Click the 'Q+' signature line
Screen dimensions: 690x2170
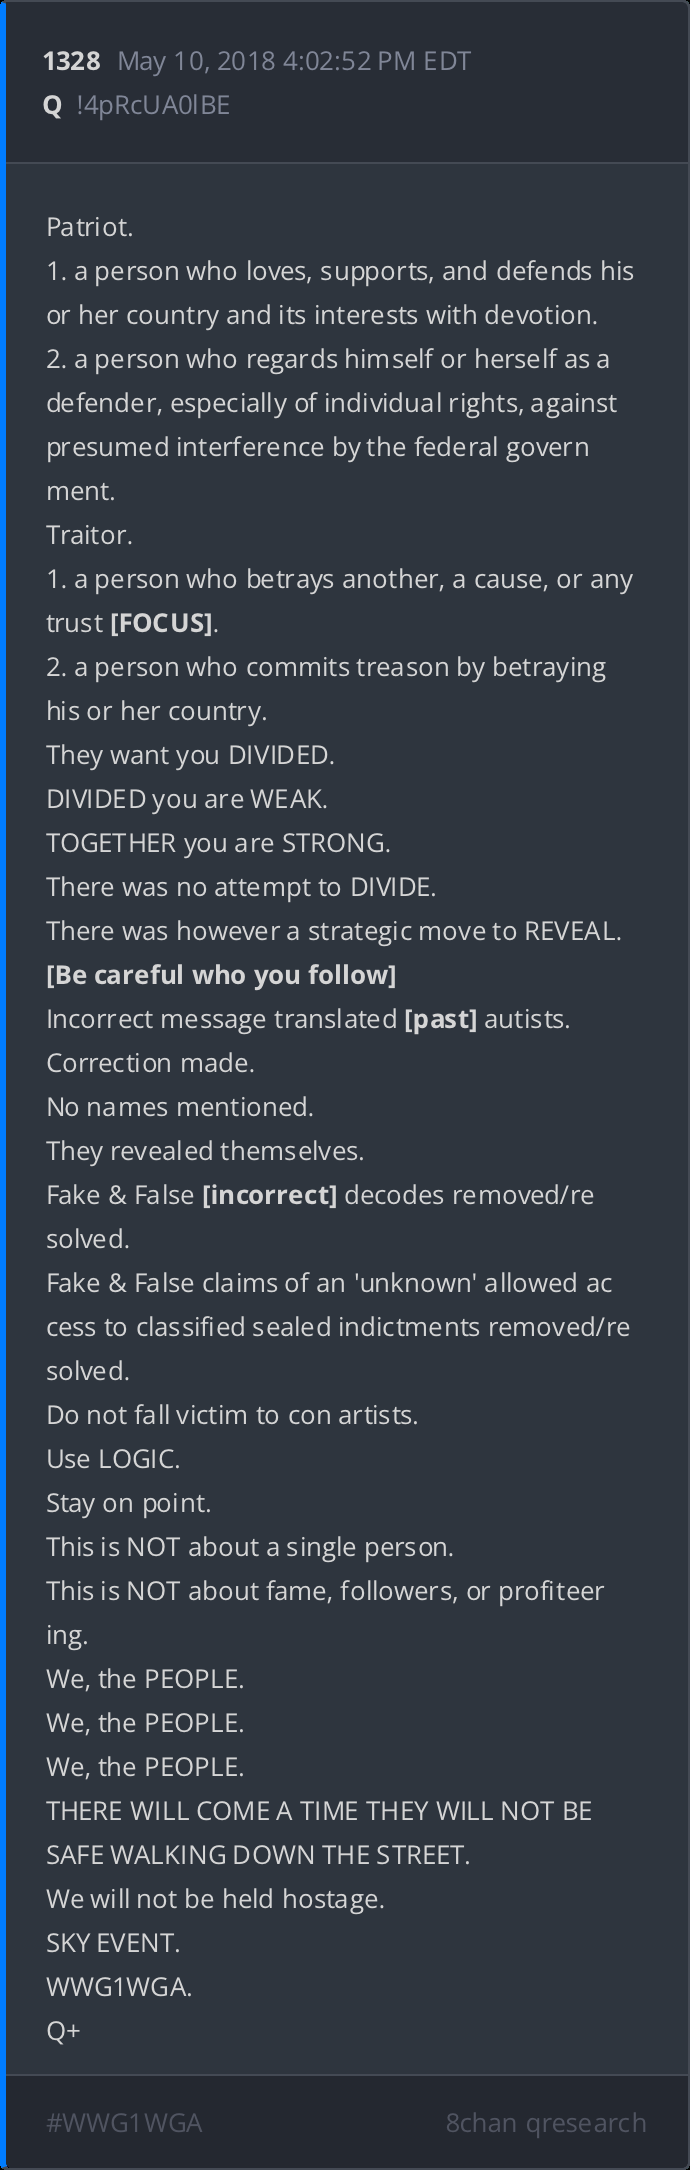63,2031
